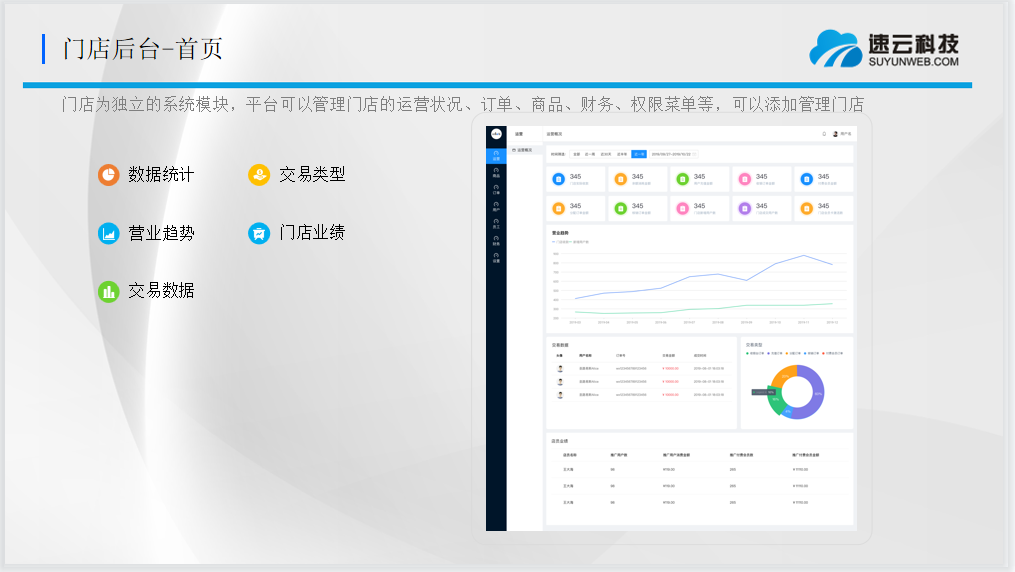Click the 速云科技 cloud logo
The height and width of the screenshot is (572, 1015).
click(x=836, y=48)
